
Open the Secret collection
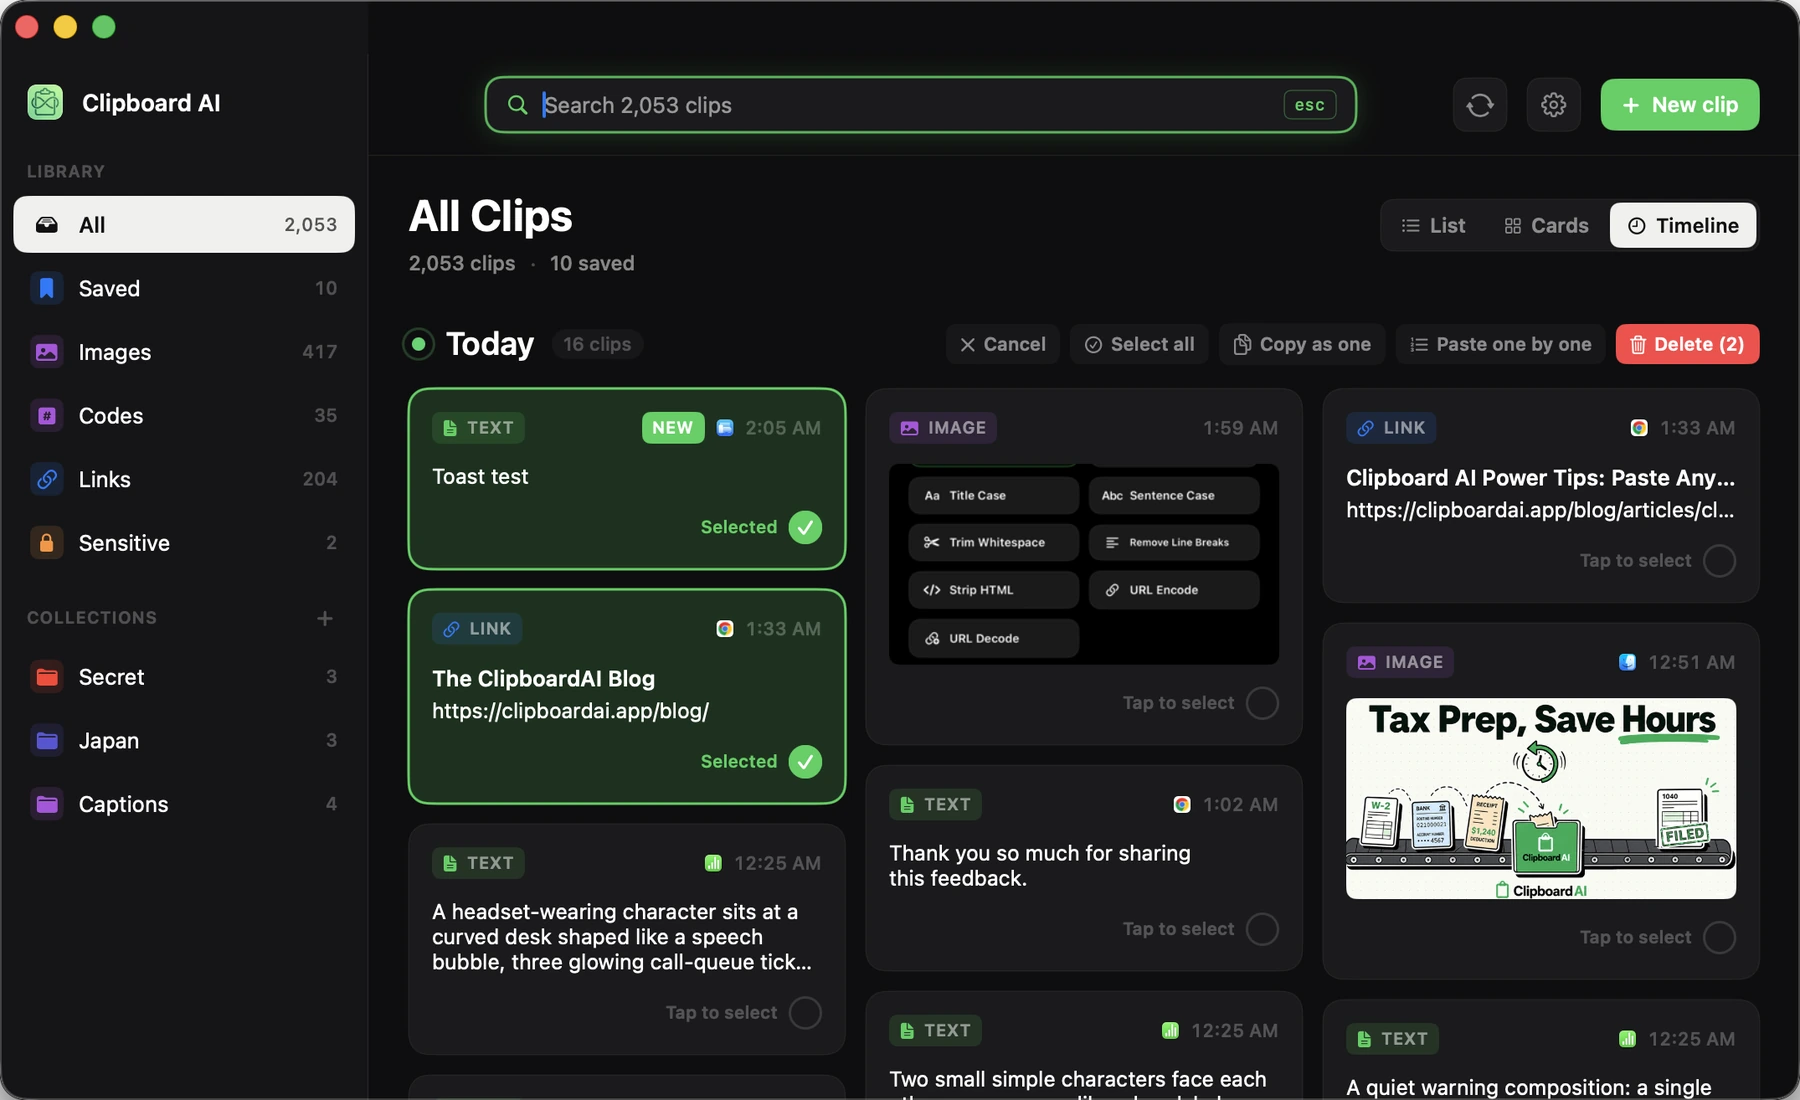(184, 677)
